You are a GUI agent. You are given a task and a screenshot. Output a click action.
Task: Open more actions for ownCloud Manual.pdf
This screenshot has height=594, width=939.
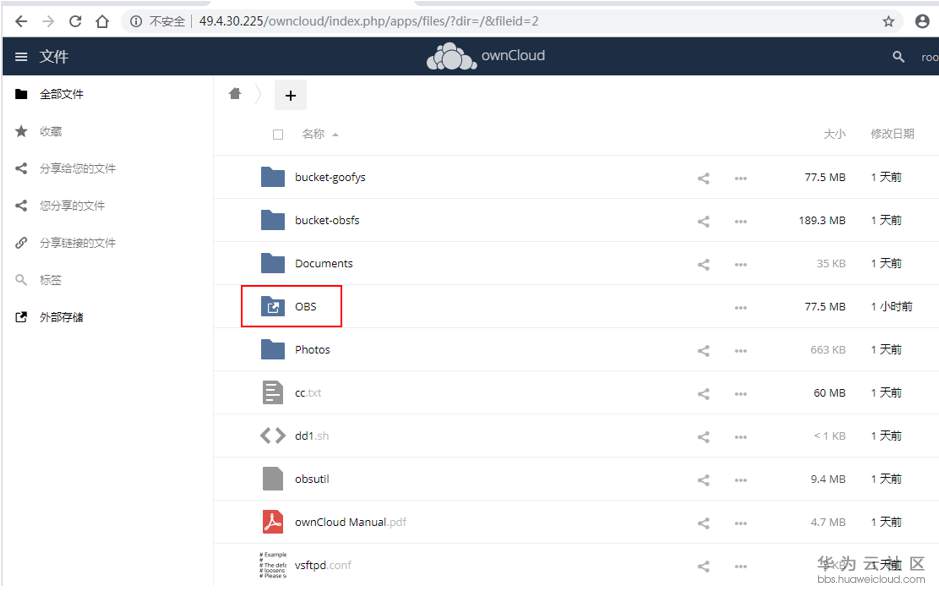coord(741,523)
